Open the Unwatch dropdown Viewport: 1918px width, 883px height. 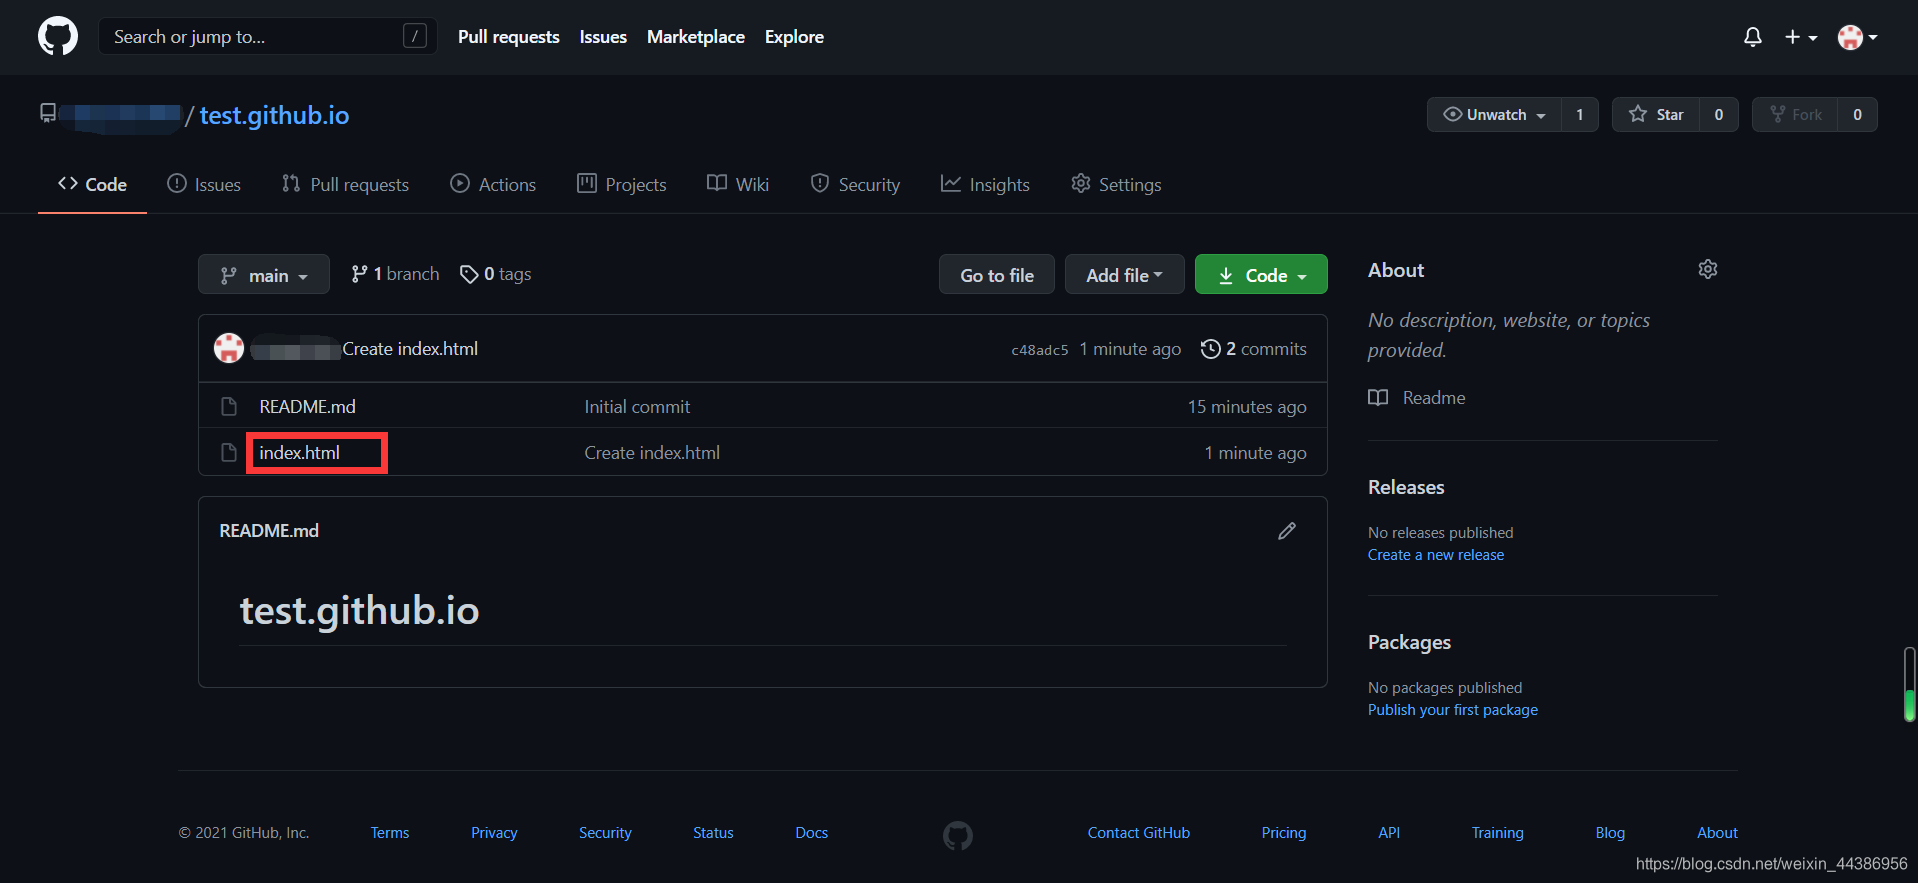(x=1494, y=115)
